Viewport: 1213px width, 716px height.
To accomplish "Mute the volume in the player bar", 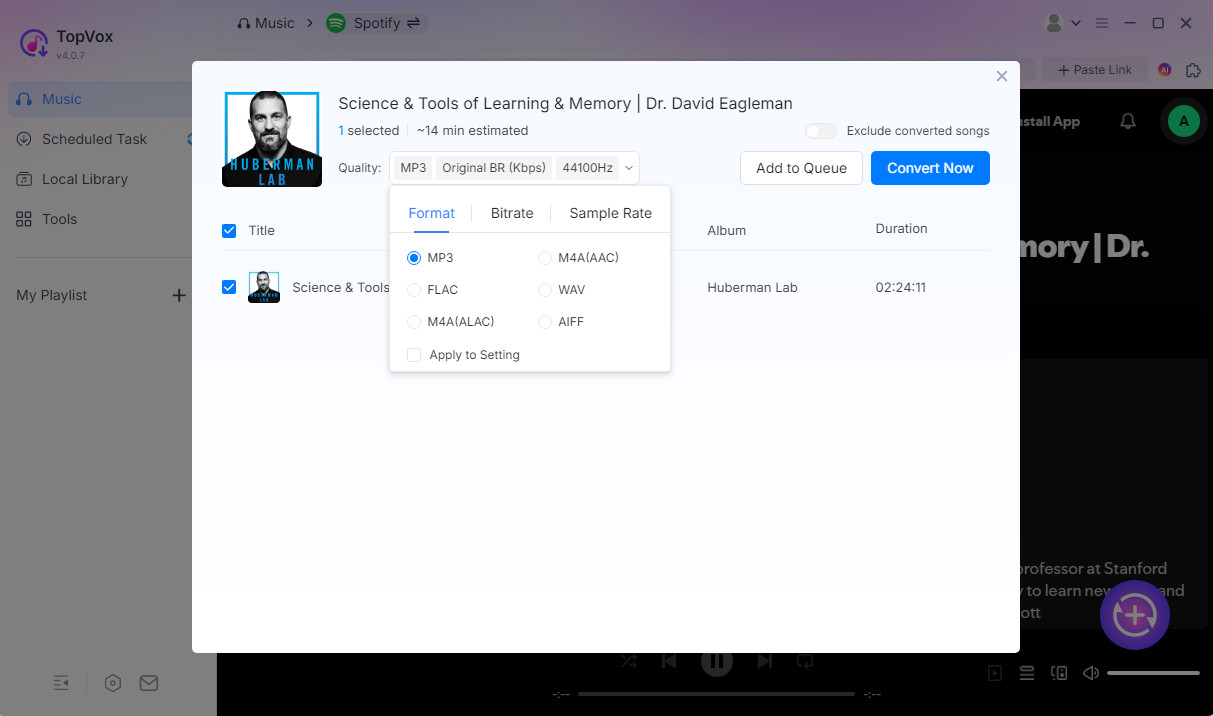I will pyautogui.click(x=1090, y=673).
